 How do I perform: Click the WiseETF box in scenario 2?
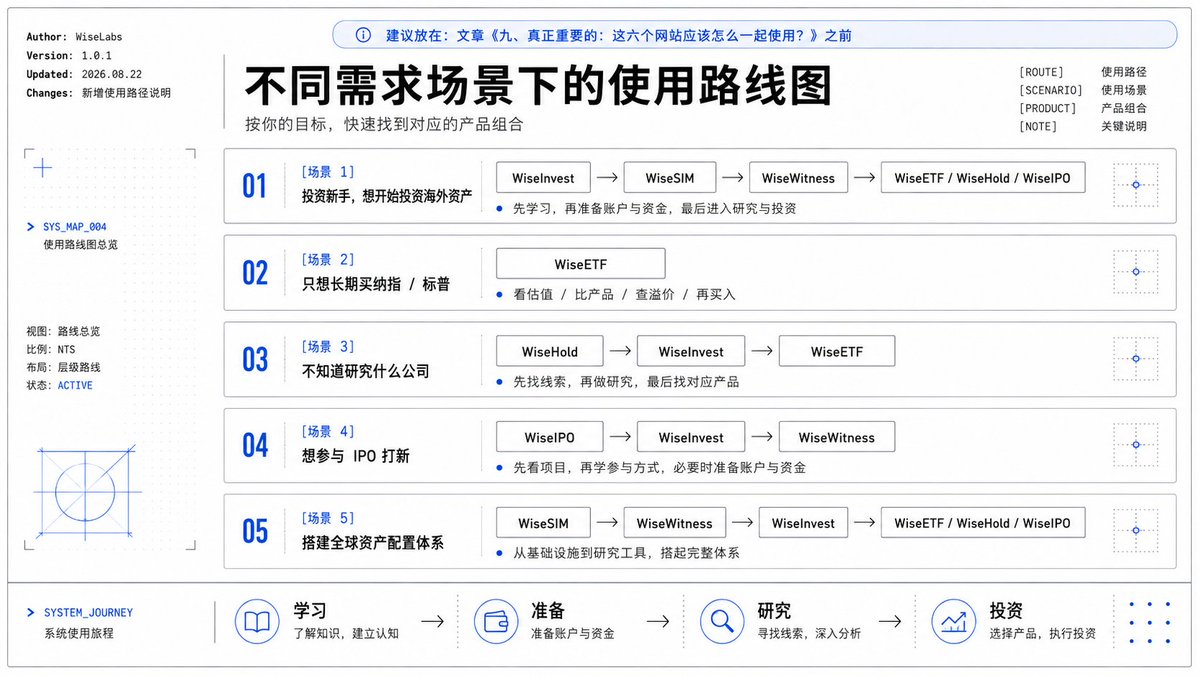(580, 264)
